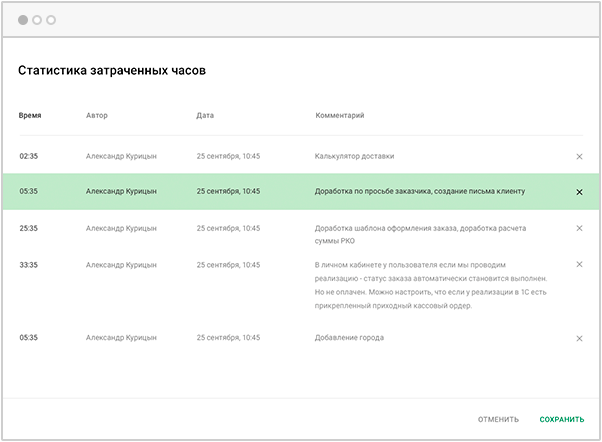Select the author in the 33:35 row
Screen dimensions: 602x442
coord(121,265)
